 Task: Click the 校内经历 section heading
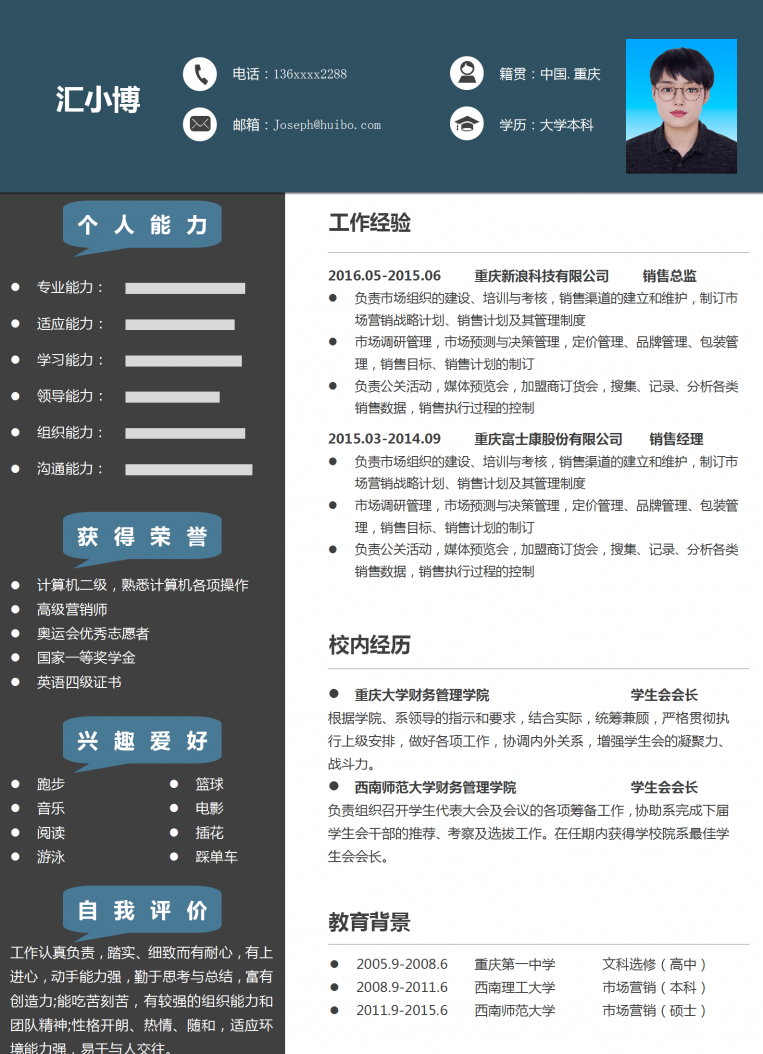pos(369,645)
